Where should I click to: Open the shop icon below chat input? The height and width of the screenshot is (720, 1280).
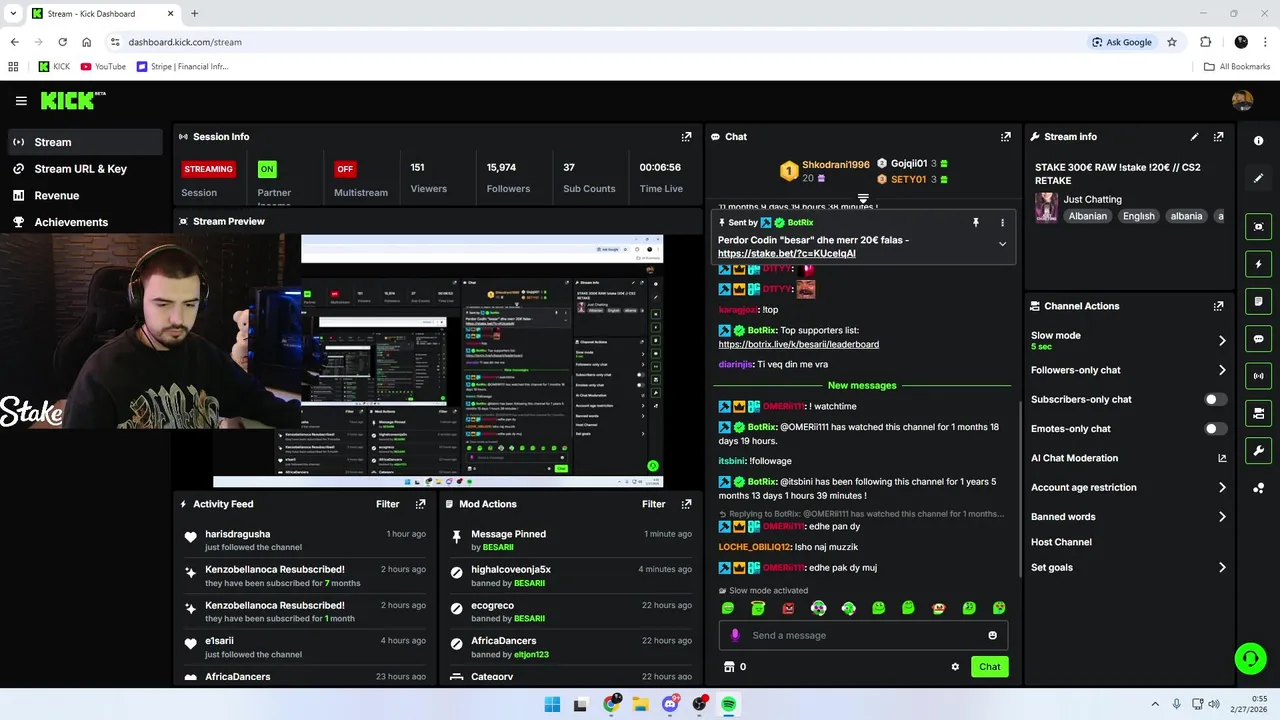pyautogui.click(x=729, y=667)
